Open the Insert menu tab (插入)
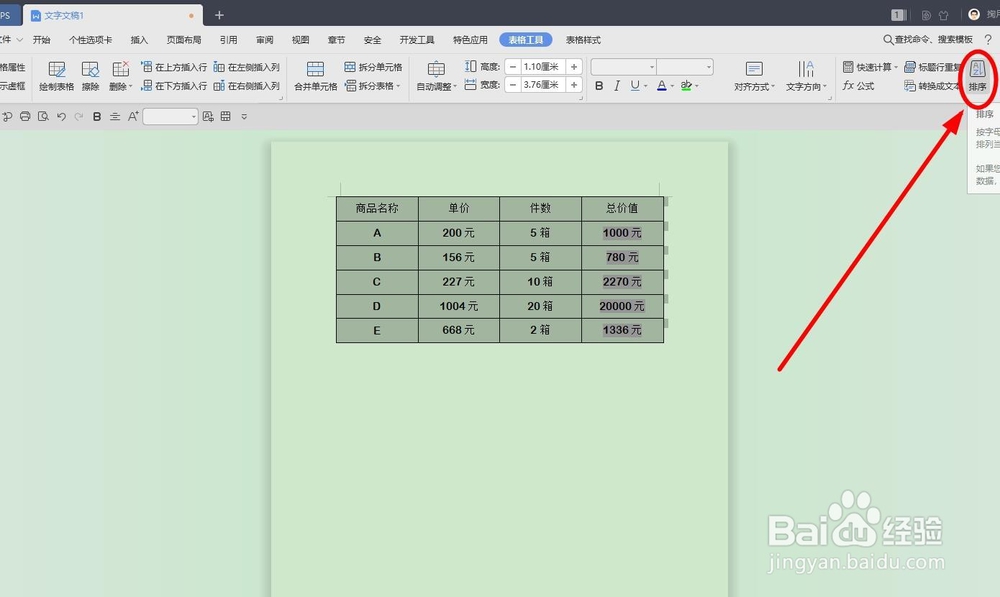This screenshot has width=1000, height=597. click(138, 39)
